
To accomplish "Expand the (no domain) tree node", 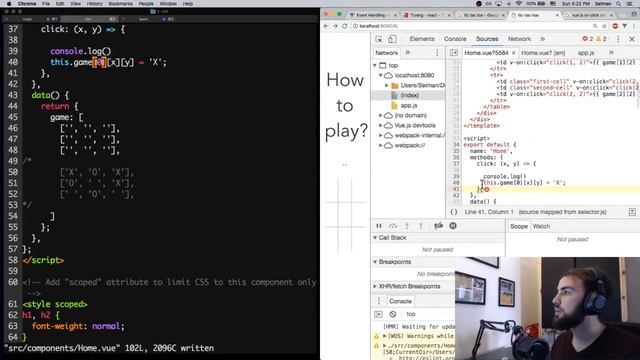I will 380,116.
